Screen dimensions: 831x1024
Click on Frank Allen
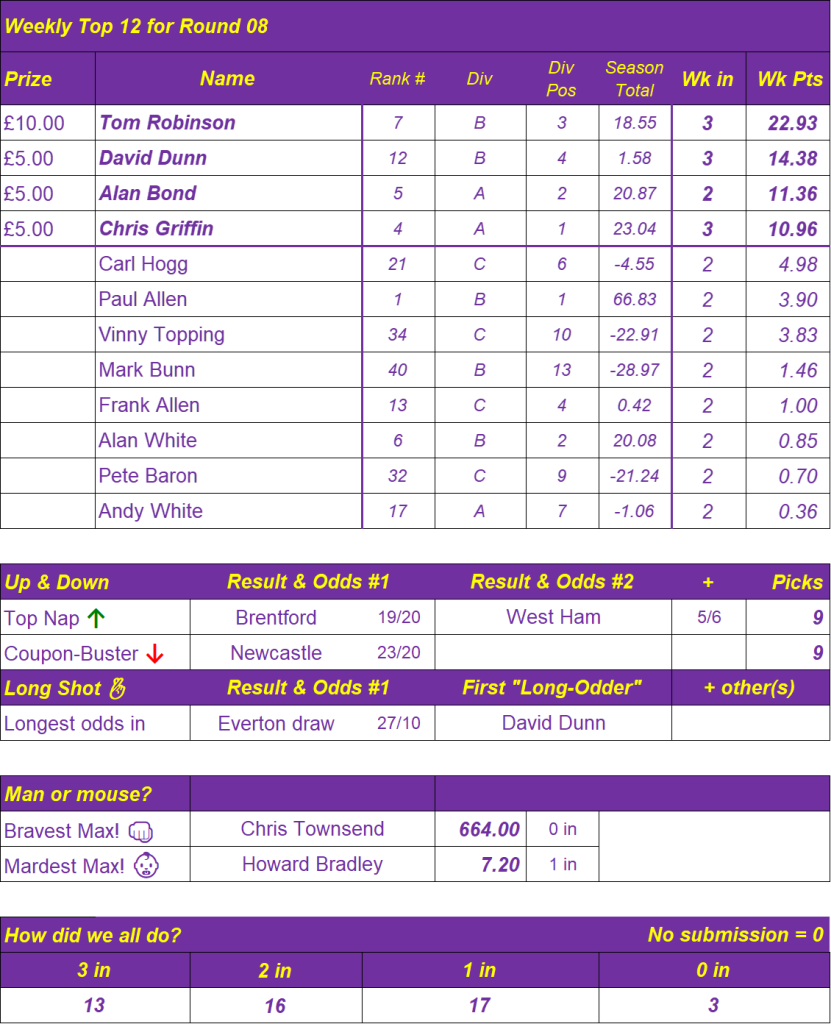pos(149,405)
